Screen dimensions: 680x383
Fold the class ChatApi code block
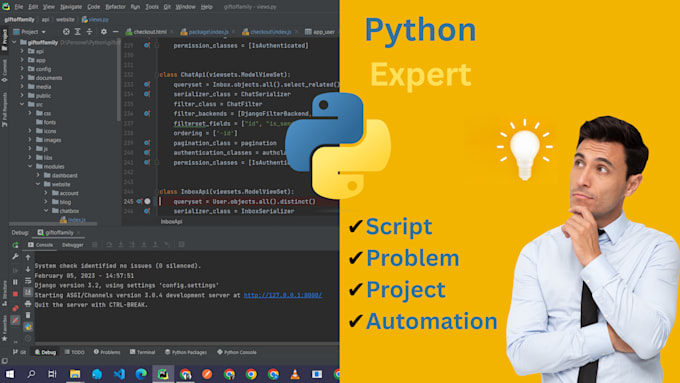tap(157, 75)
